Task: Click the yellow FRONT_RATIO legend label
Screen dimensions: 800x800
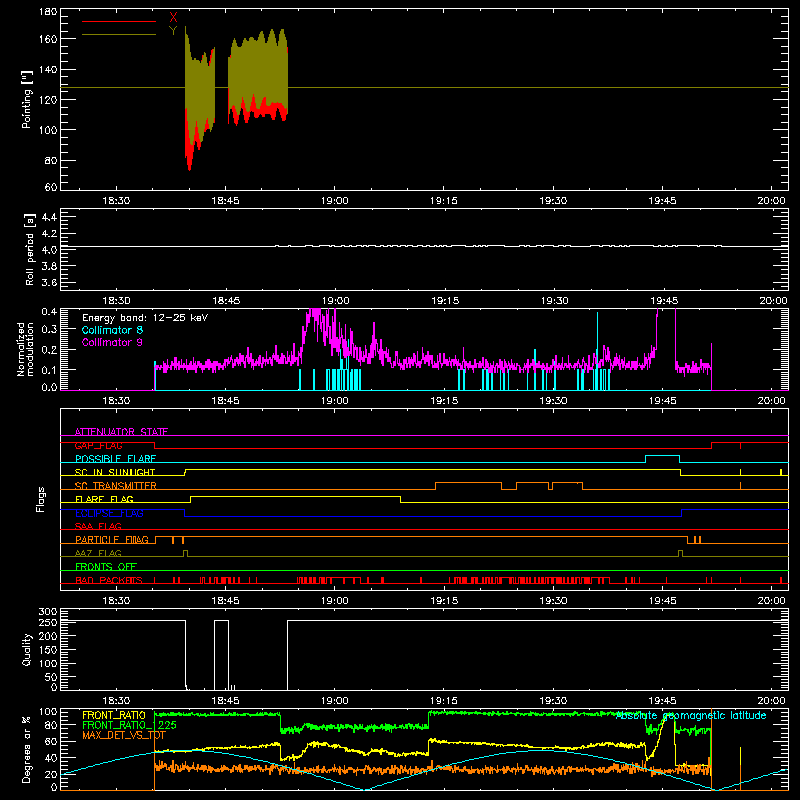Action: 114,715
